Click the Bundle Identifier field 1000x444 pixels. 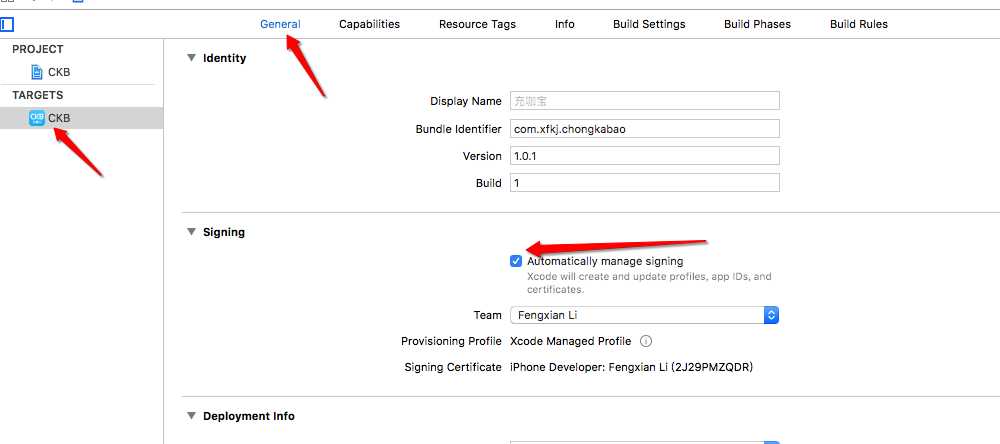point(645,128)
